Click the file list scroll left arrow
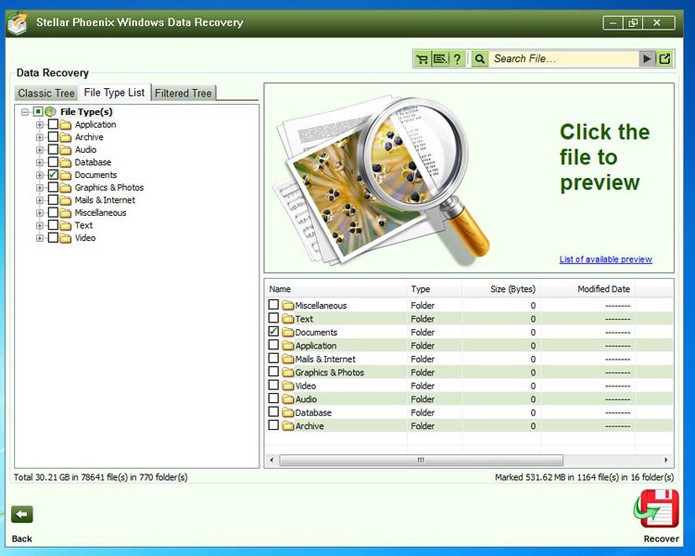Screen dimensions: 695x556 click(x=271, y=460)
